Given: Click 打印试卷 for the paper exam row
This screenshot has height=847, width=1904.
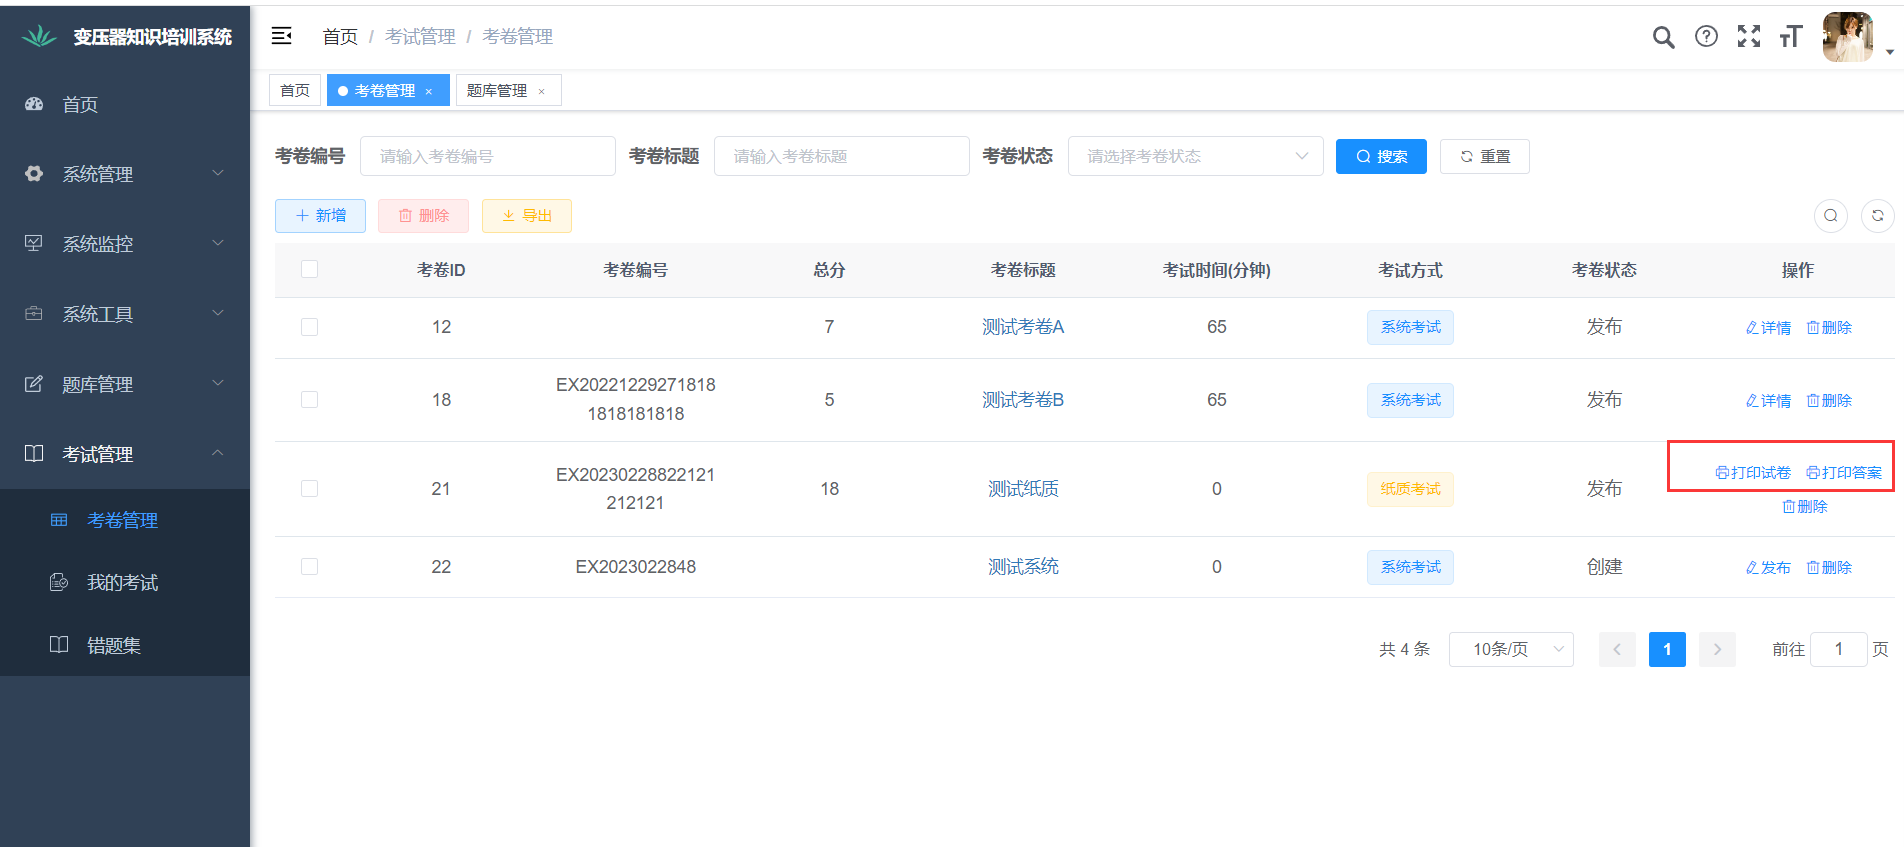Looking at the screenshot, I should pyautogui.click(x=1753, y=472).
